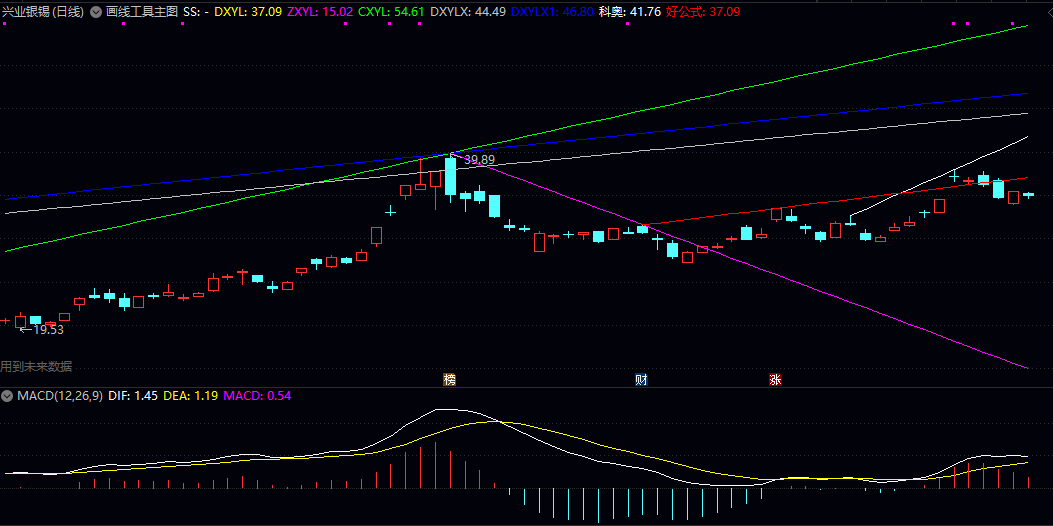This screenshot has width=1053, height=526.
Task: Click the blue DXYLX1: 46.80 value
Action: pos(552,11)
